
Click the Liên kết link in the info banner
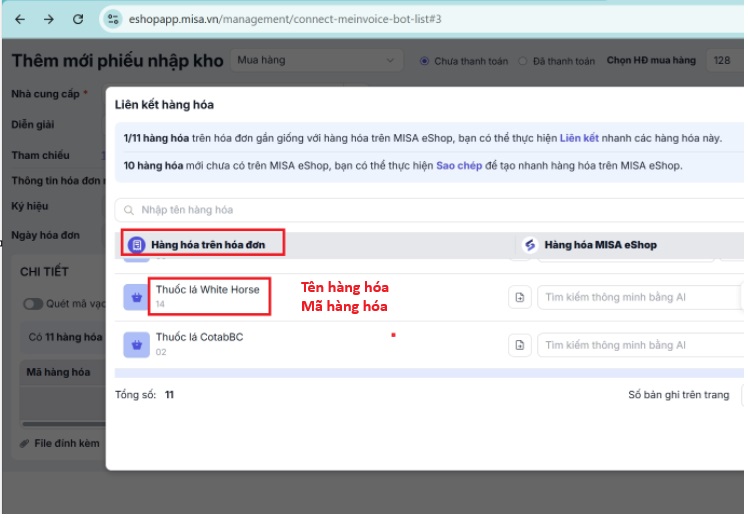pyautogui.click(x=579, y=138)
